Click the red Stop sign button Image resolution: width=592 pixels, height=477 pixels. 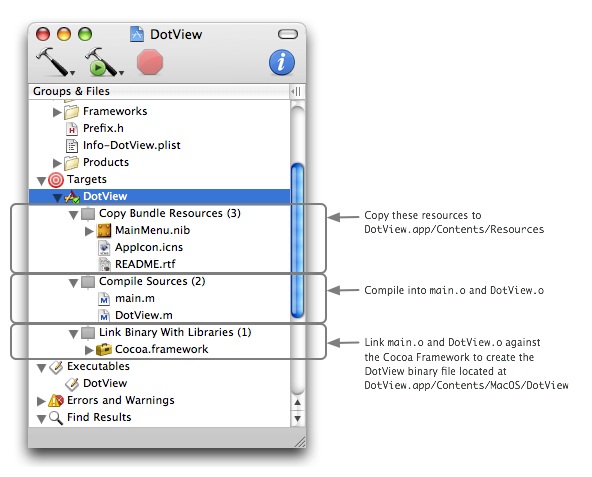coord(150,62)
